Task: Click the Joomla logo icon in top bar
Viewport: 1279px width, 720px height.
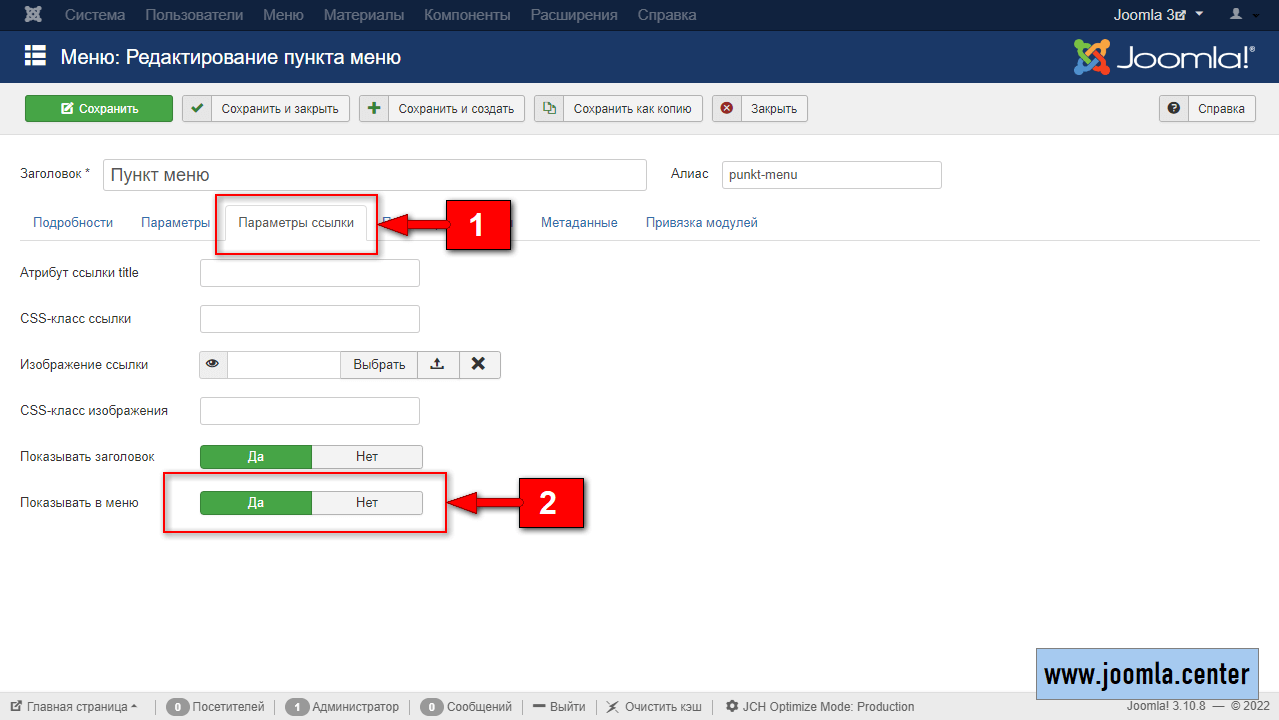Action: (x=33, y=15)
